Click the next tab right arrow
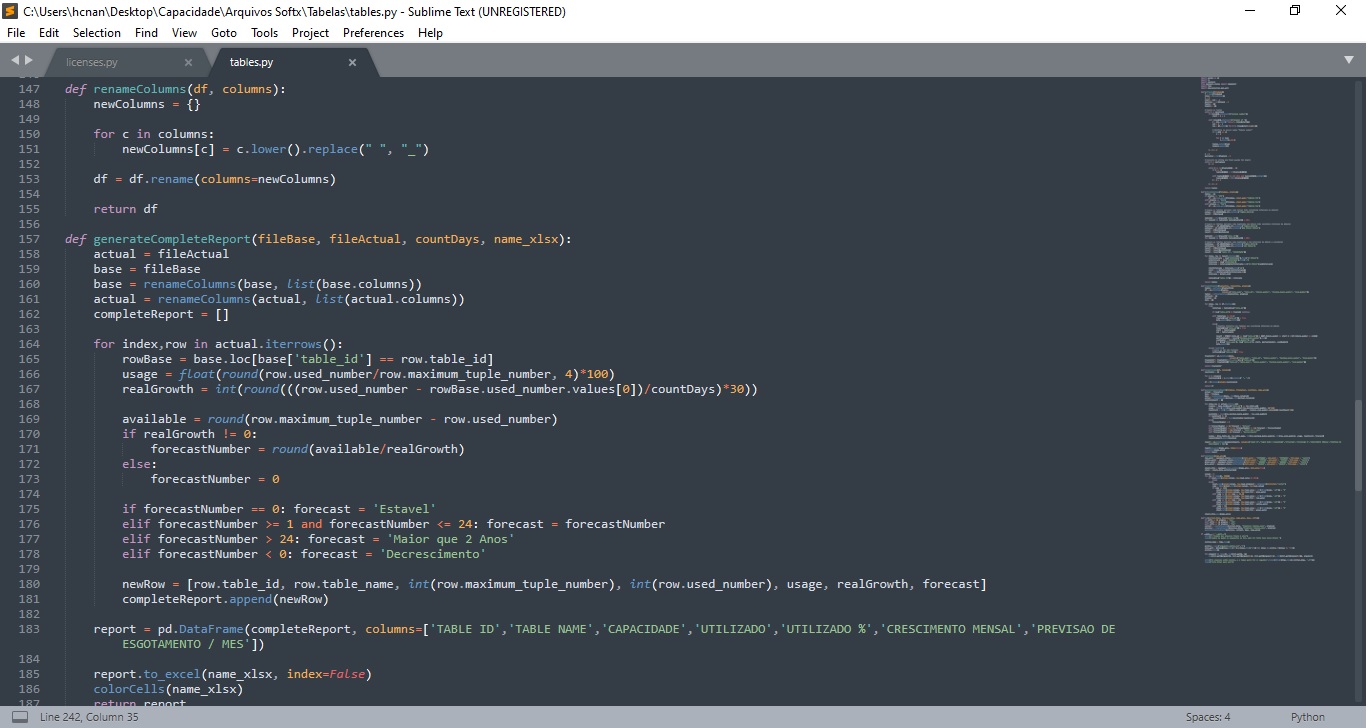Viewport: 1368px width, 728px height. 29,61
